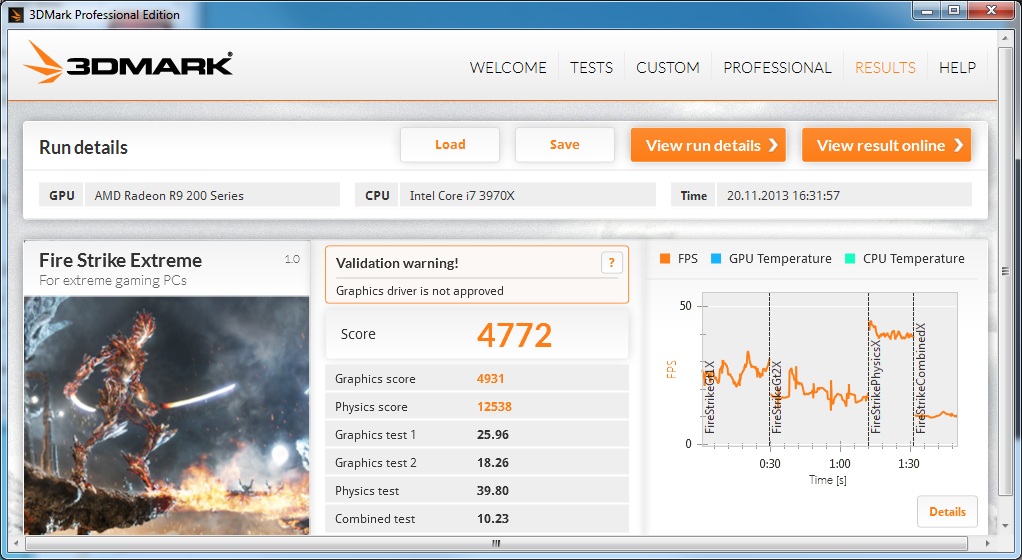Maximize the 3DMark window
This screenshot has height=560, width=1022.
[954, 10]
